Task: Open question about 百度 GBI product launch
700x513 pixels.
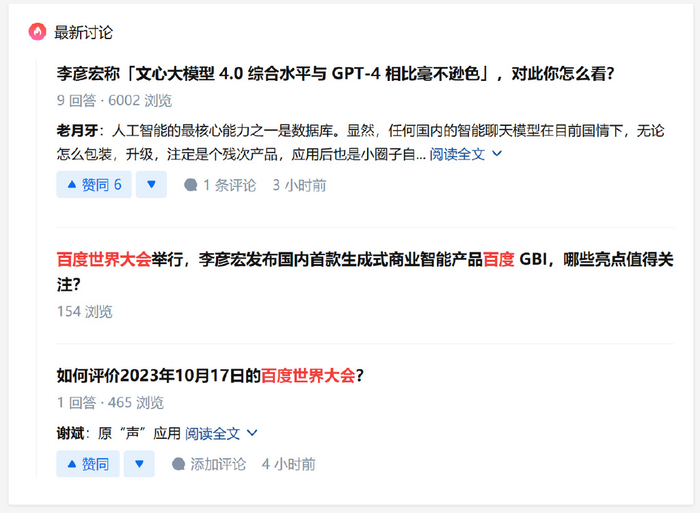Action: pos(365,271)
